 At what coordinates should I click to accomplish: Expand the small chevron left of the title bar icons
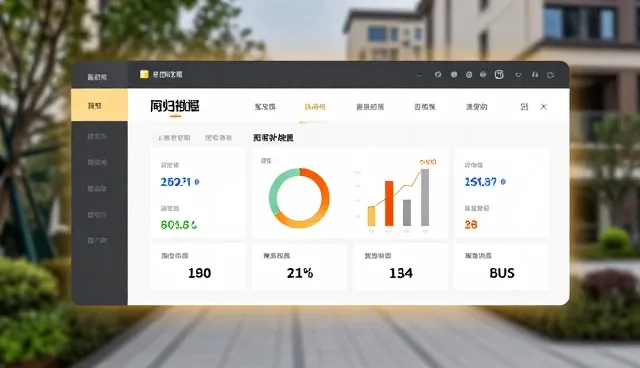coord(419,75)
